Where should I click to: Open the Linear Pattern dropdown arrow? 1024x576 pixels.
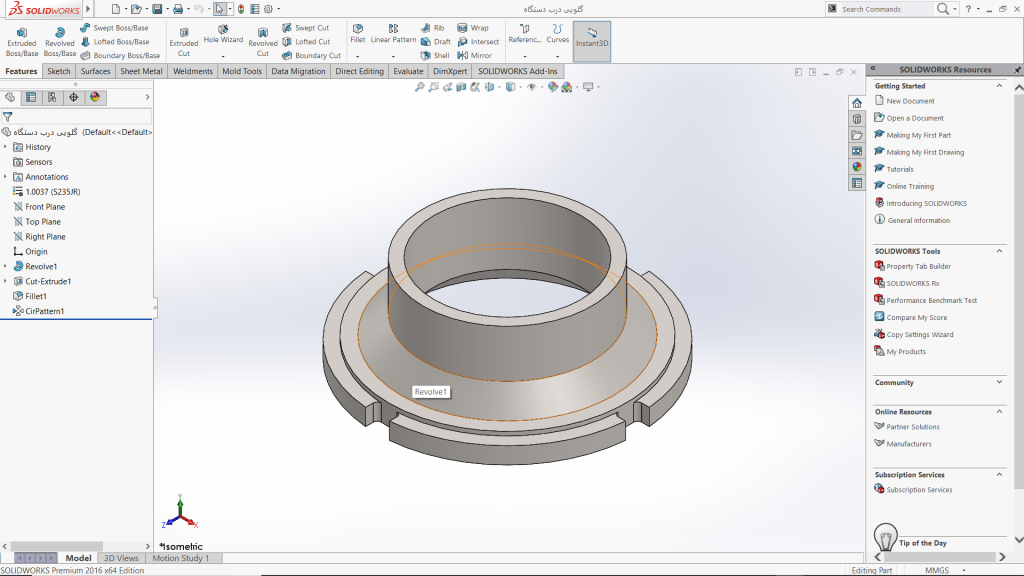[393, 55]
